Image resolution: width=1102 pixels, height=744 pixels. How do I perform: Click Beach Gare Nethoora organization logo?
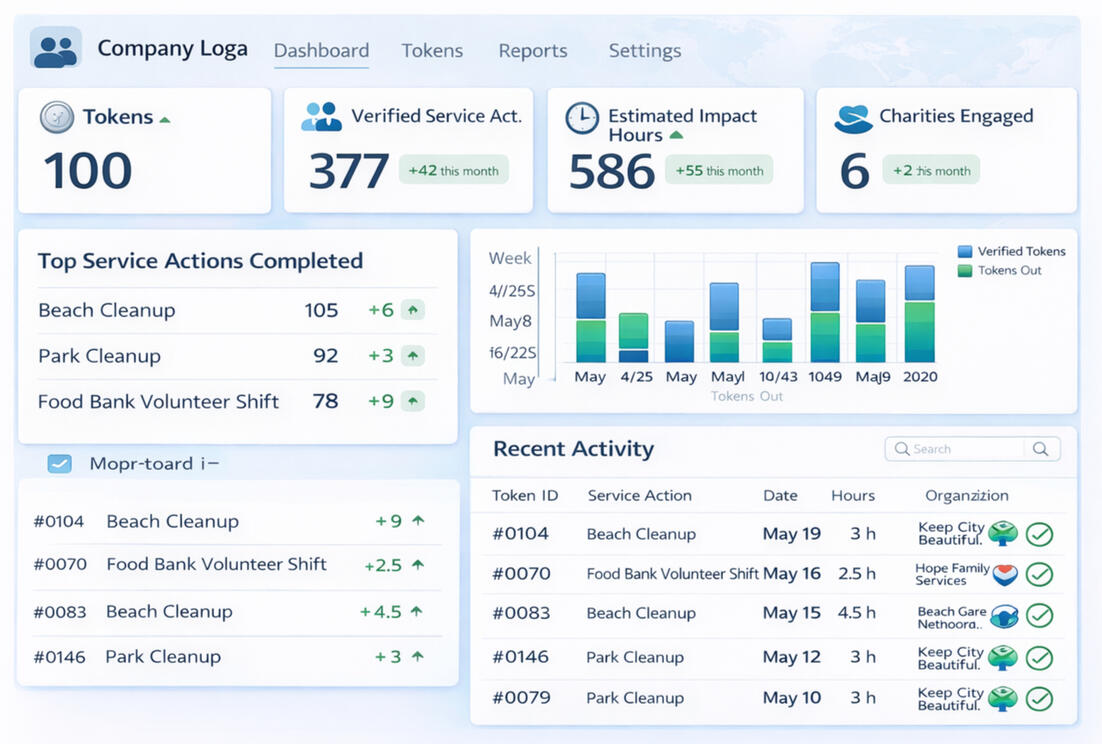tap(1003, 616)
